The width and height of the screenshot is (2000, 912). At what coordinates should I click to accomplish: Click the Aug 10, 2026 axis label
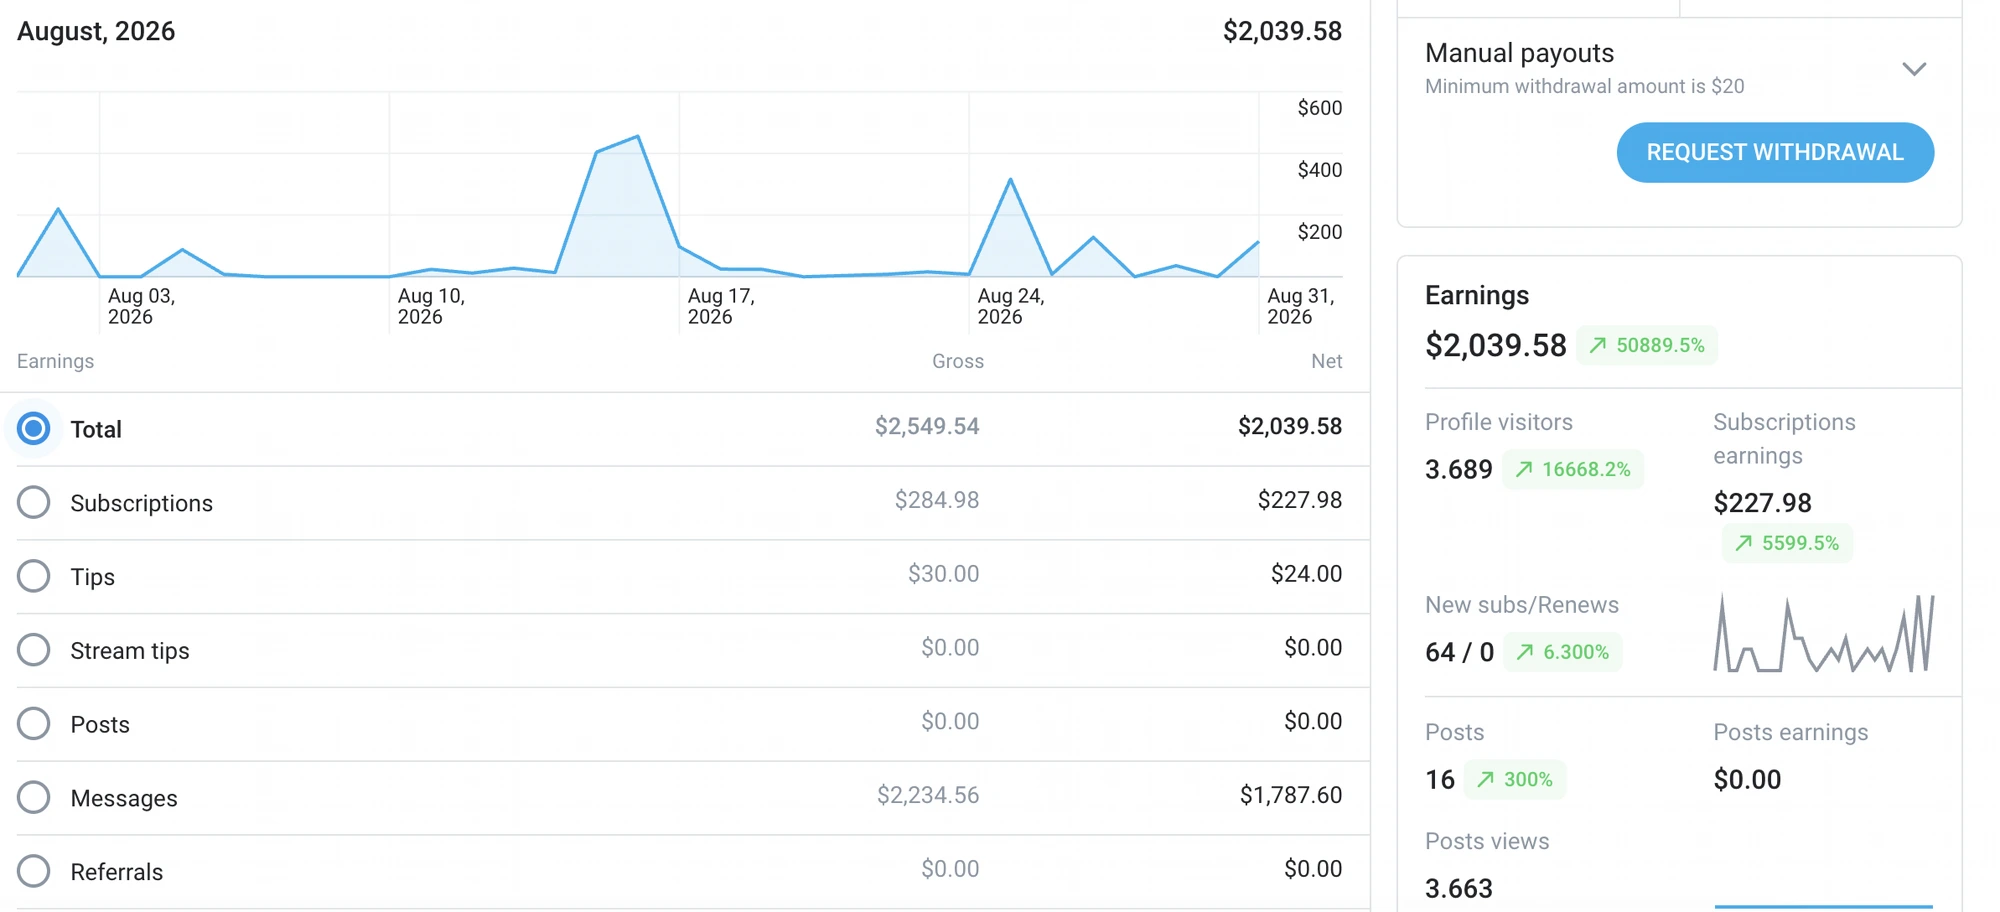coord(431,306)
